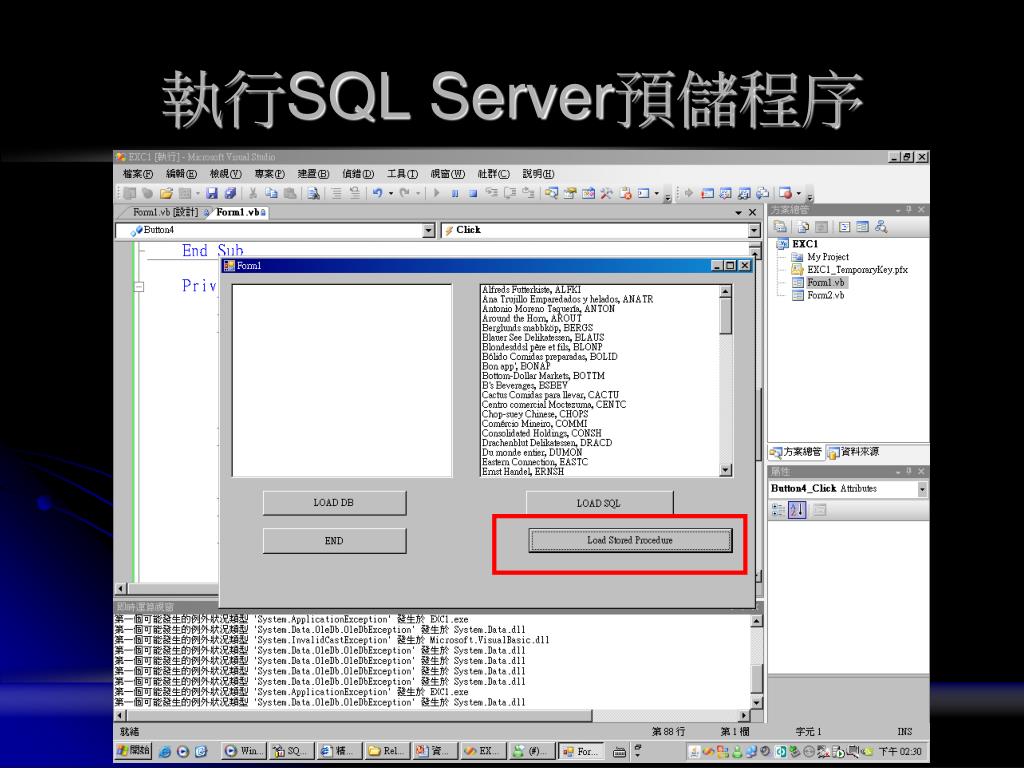Open Find in Files toolbar icon
The height and width of the screenshot is (768, 1024).
click(313, 193)
